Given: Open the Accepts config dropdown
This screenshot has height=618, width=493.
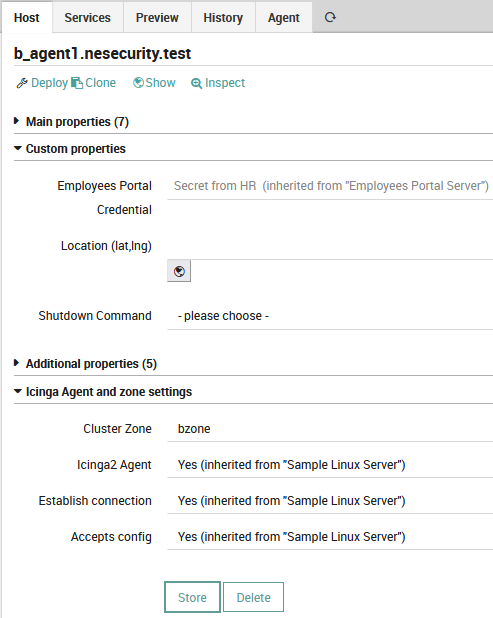Looking at the screenshot, I should click(330, 537).
